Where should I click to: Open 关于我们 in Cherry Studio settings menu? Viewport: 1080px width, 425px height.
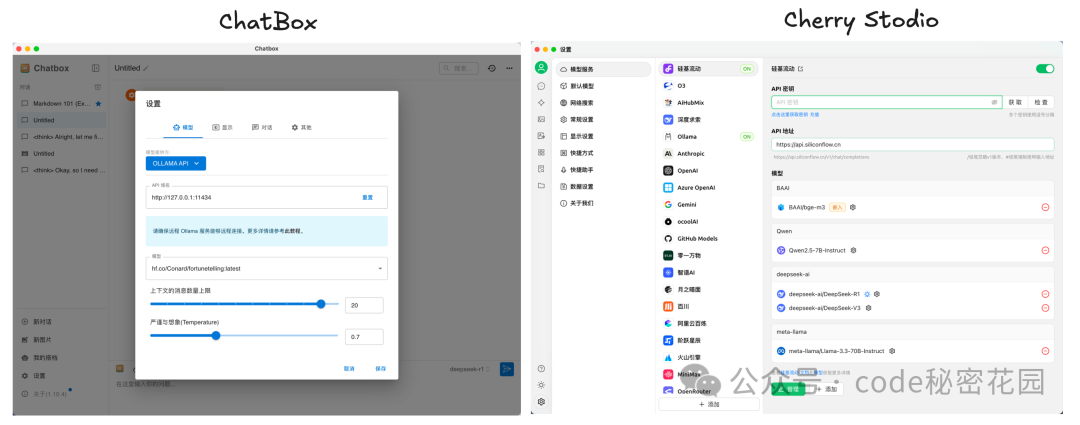tap(603, 203)
